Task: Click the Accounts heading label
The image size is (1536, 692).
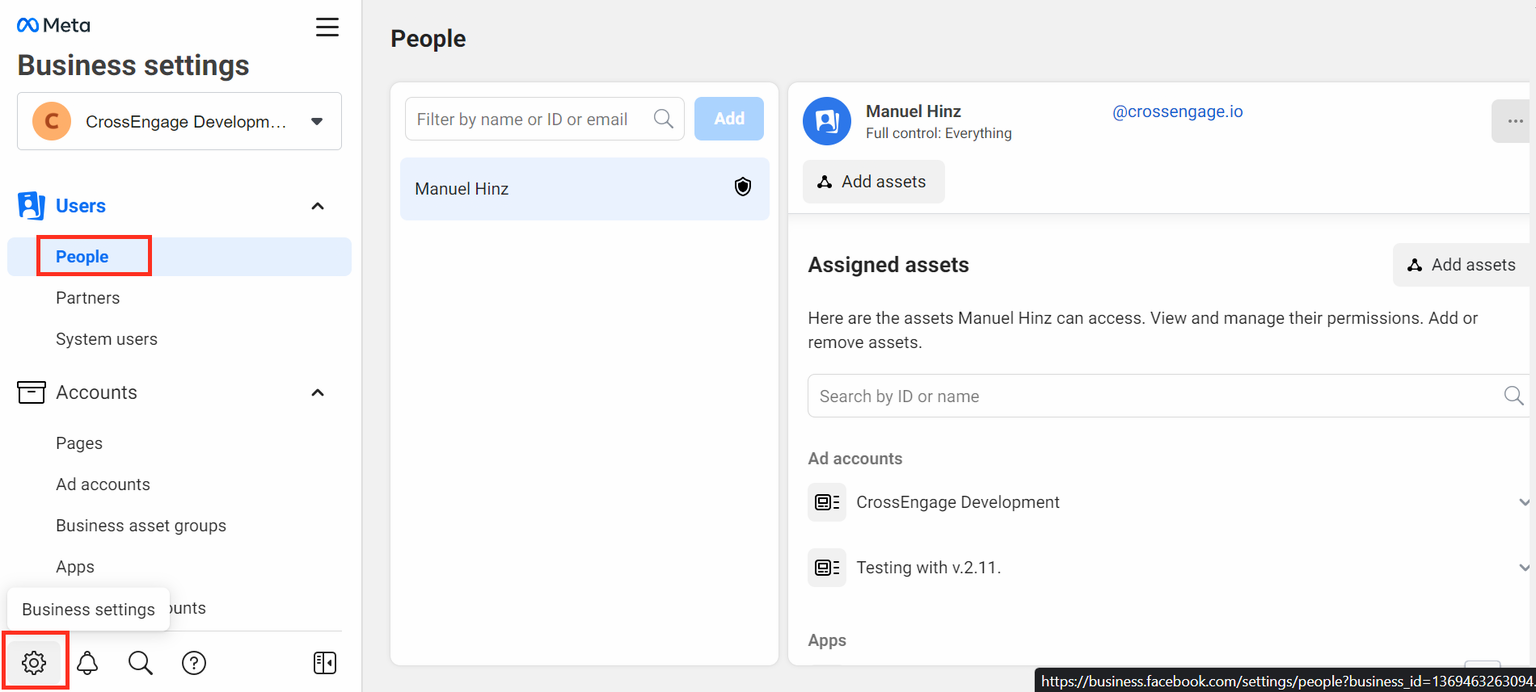Action: click(97, 393)
